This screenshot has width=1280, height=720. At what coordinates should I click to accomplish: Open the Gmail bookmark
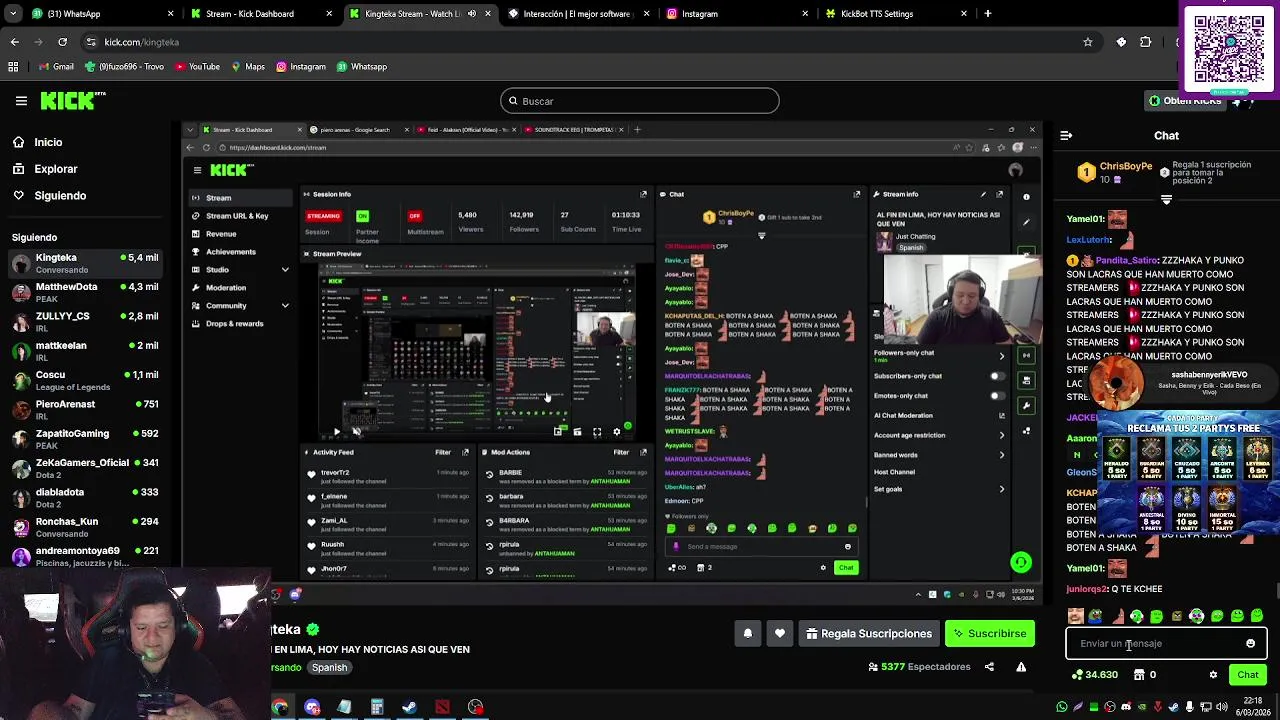56,67
